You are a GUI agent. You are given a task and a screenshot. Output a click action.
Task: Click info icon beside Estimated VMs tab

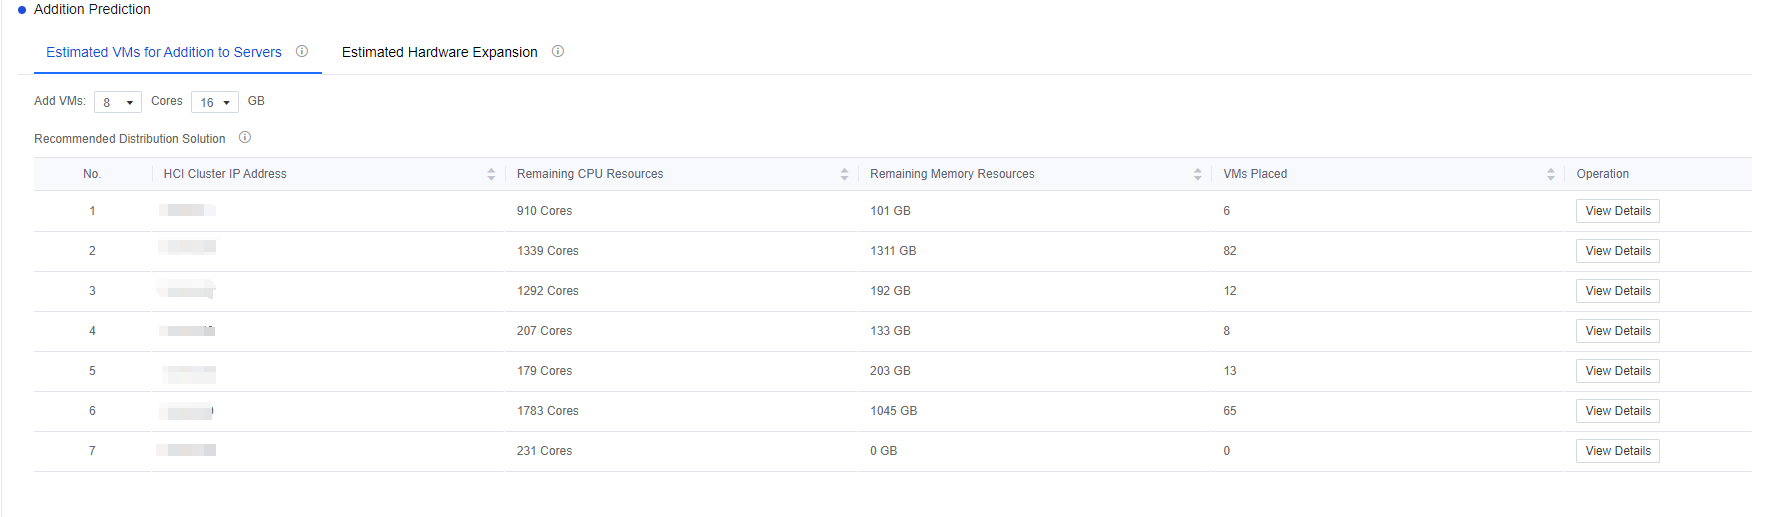pyautogui.click(x=302, y=51)
